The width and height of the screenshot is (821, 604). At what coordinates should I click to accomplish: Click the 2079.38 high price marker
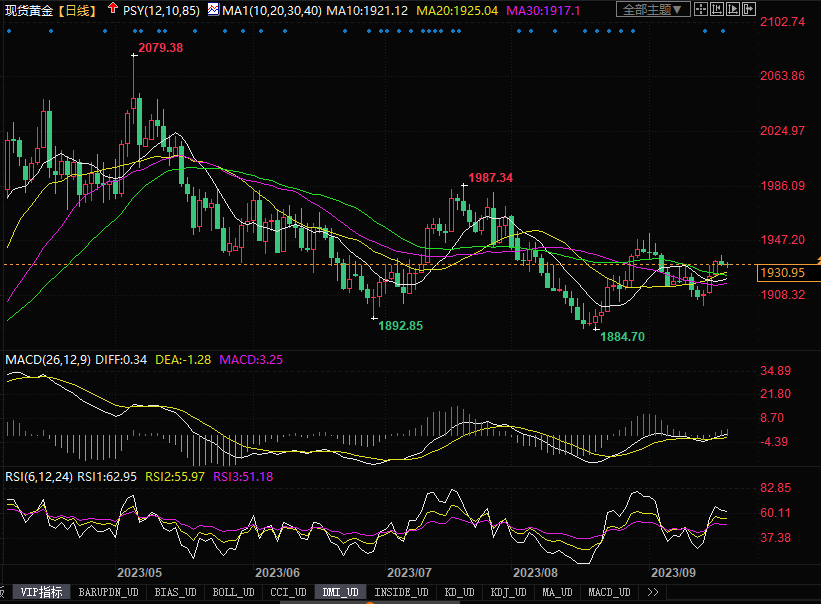(x=160, y=48)
